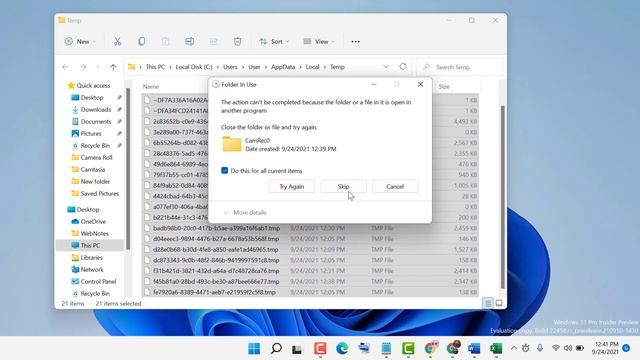Switch to details view icon in status bar
640x360 pixels.
pos(488,303)
